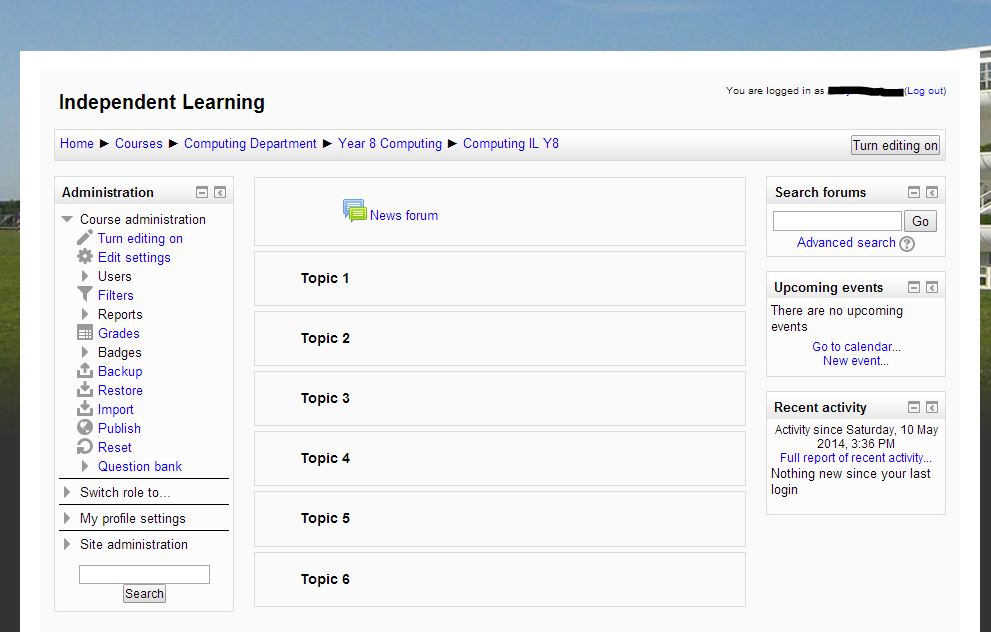
Task: Click the Search forums text field
Action: click(x=837, y=221)
